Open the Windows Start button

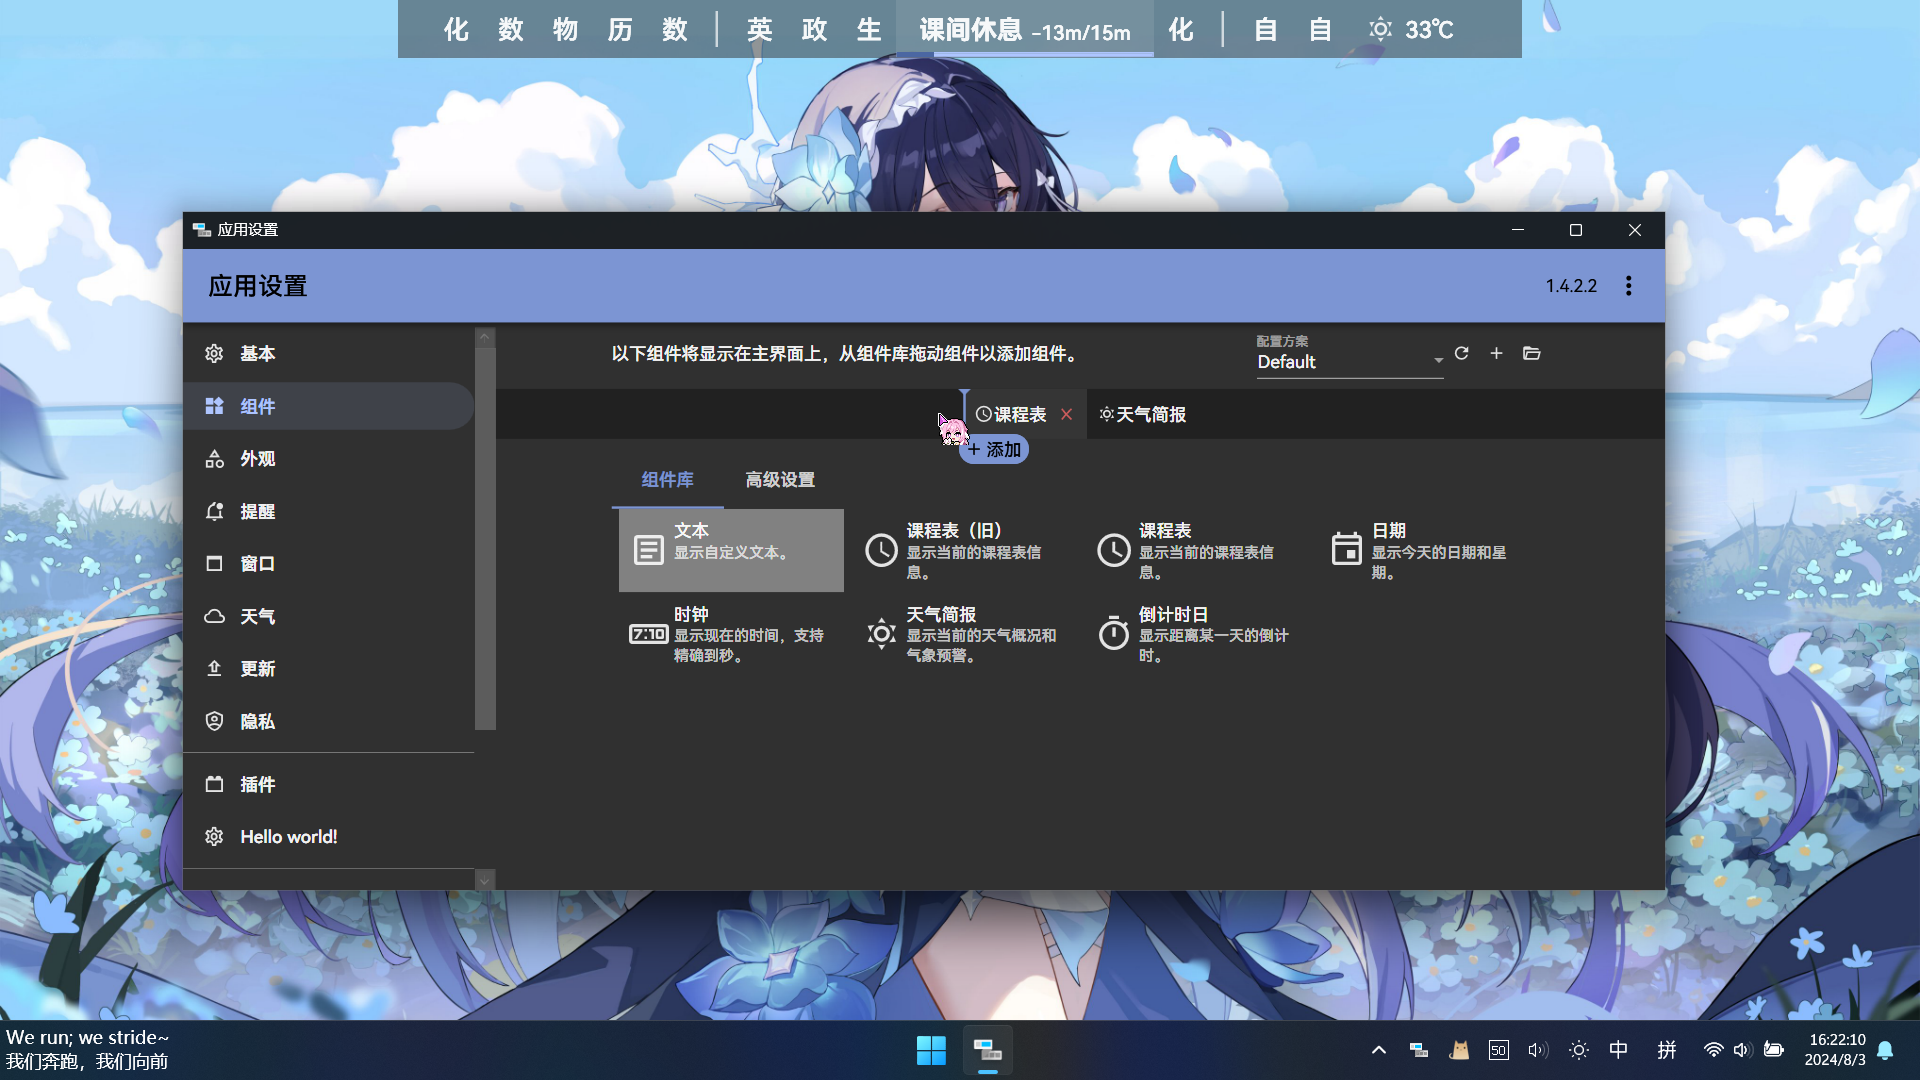coord(931,1050)
